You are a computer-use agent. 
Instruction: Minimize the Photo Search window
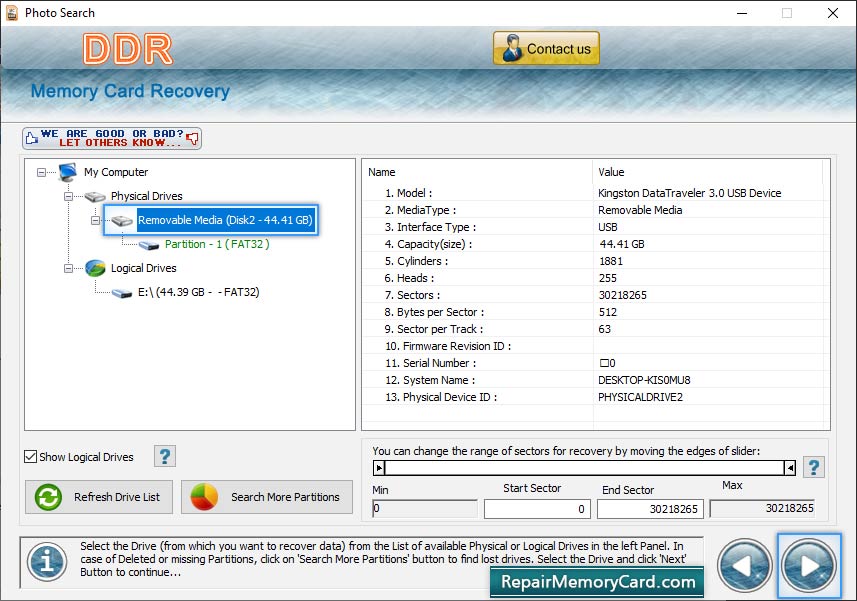coord(742,13)
